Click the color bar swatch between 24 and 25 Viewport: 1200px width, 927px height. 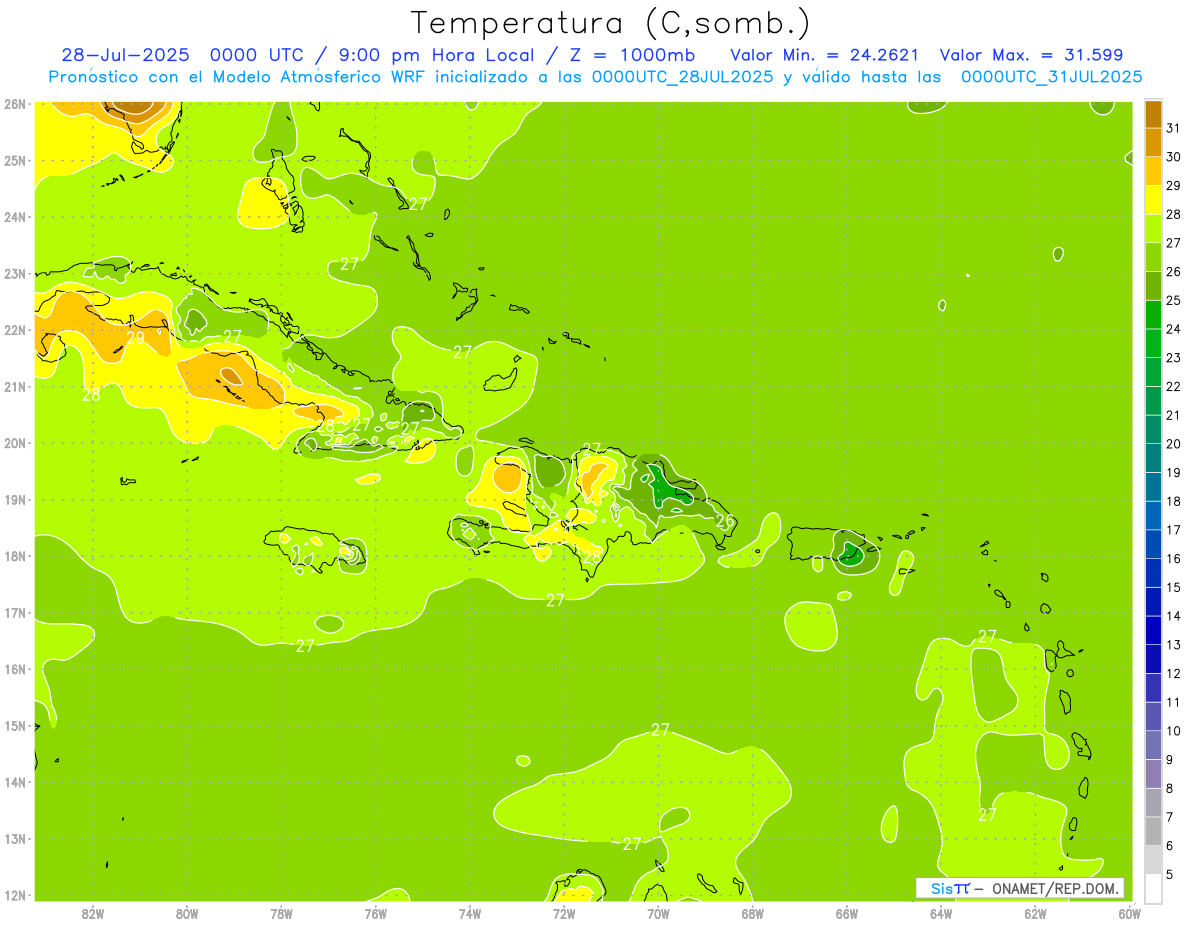click(x=1153, y=315)
